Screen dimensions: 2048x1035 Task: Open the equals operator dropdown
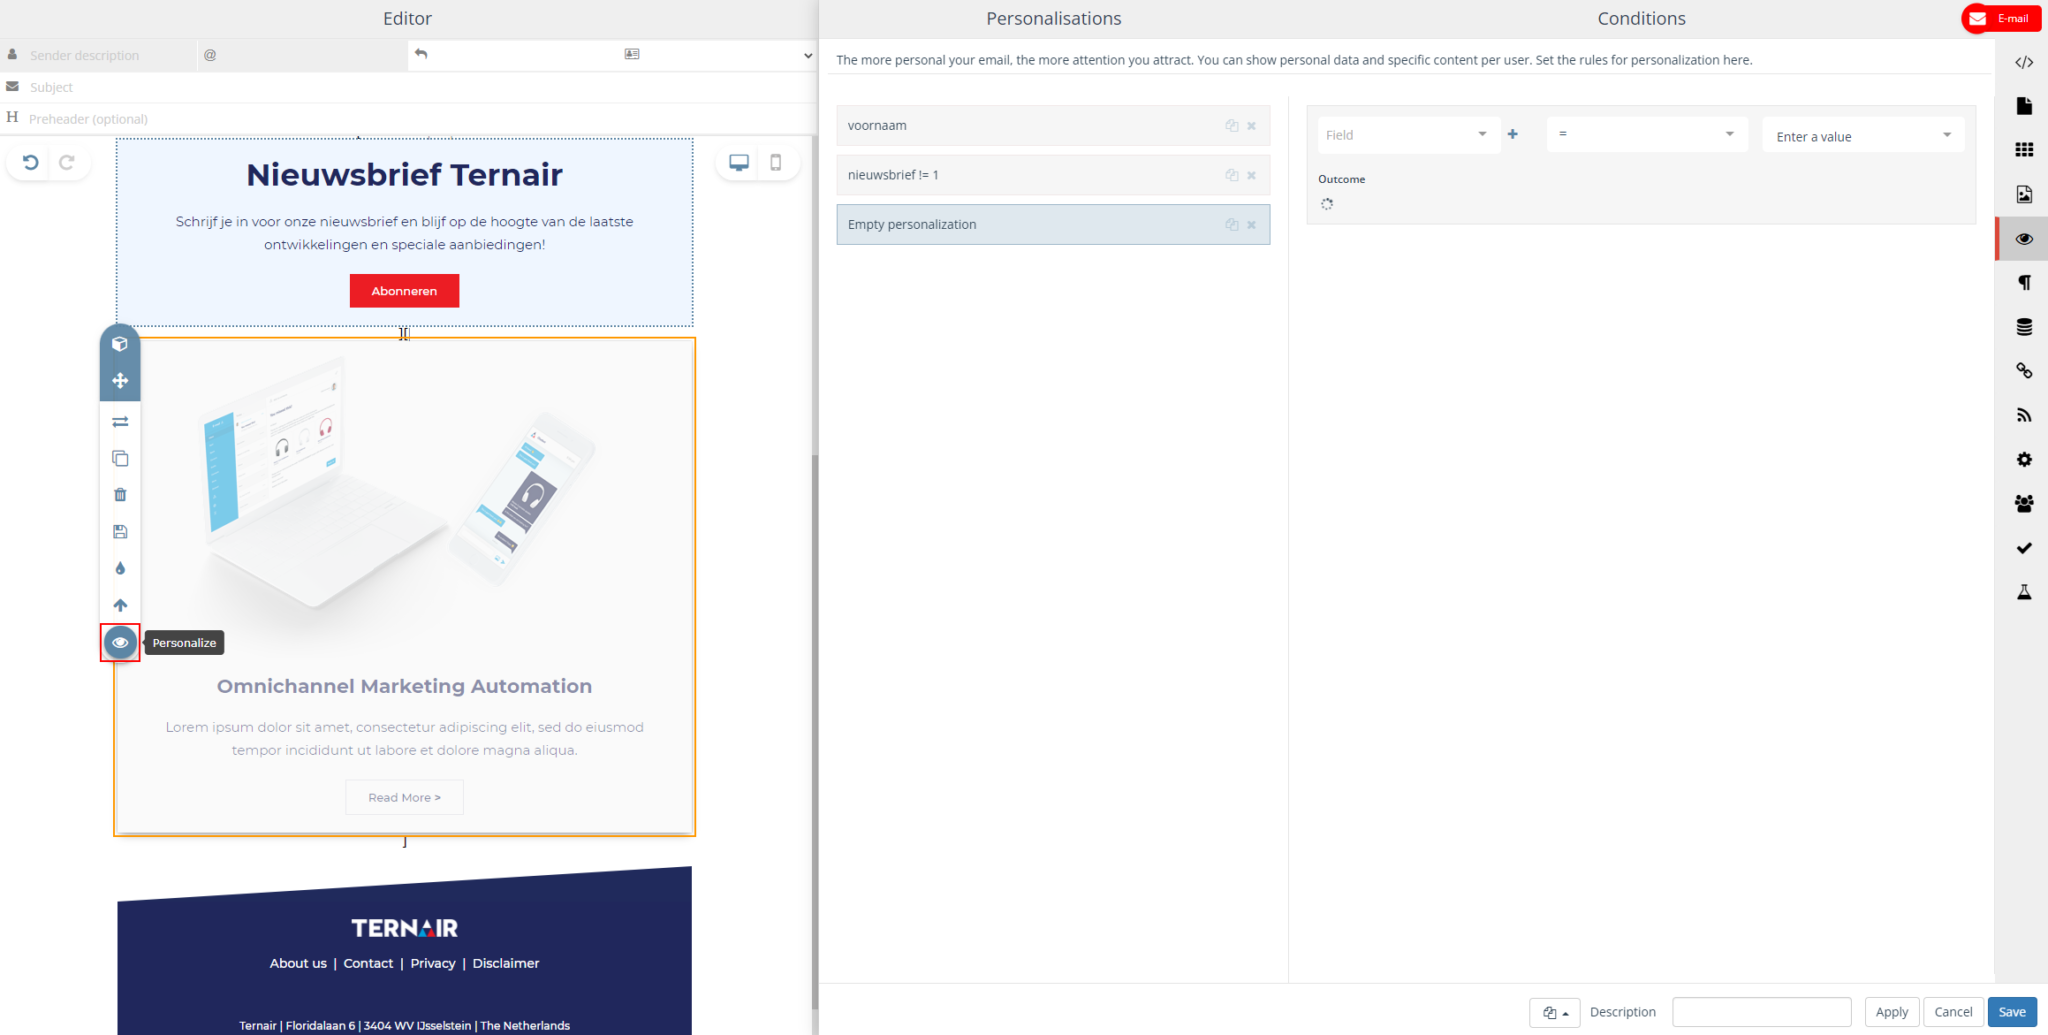[x=1647, y=135]
